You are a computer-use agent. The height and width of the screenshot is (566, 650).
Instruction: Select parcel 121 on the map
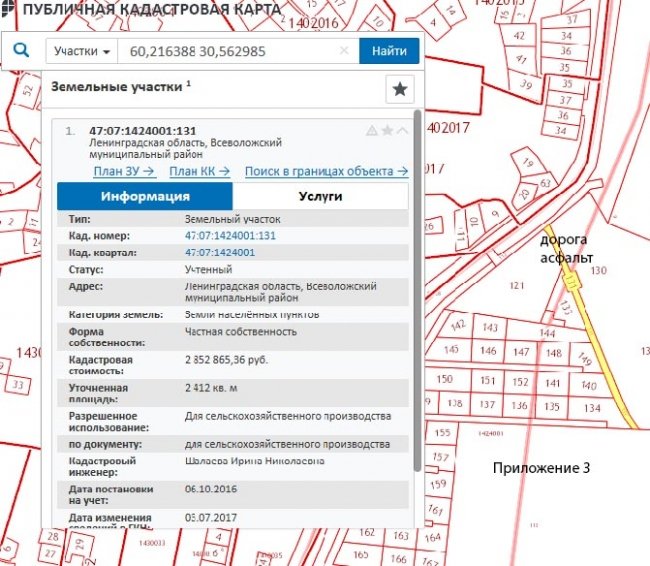pos(516,286)
